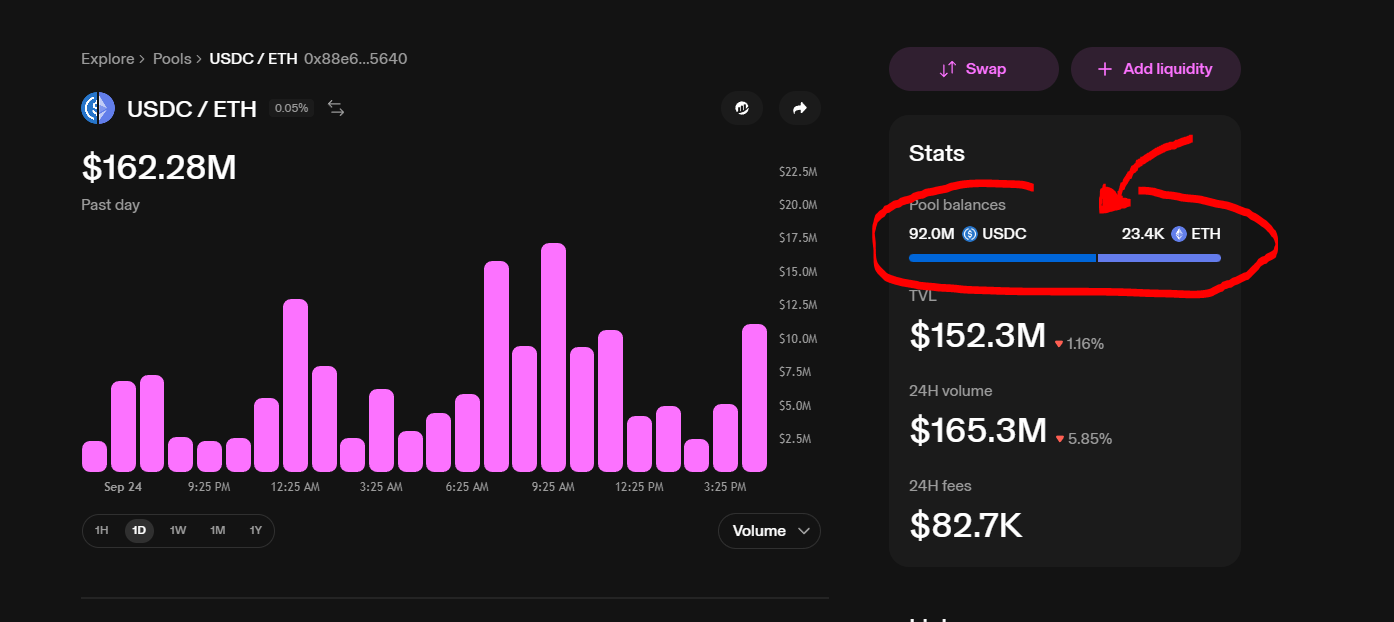The image size is (1394, 622).
Task: Select the 1H time range
Action: 101,530
